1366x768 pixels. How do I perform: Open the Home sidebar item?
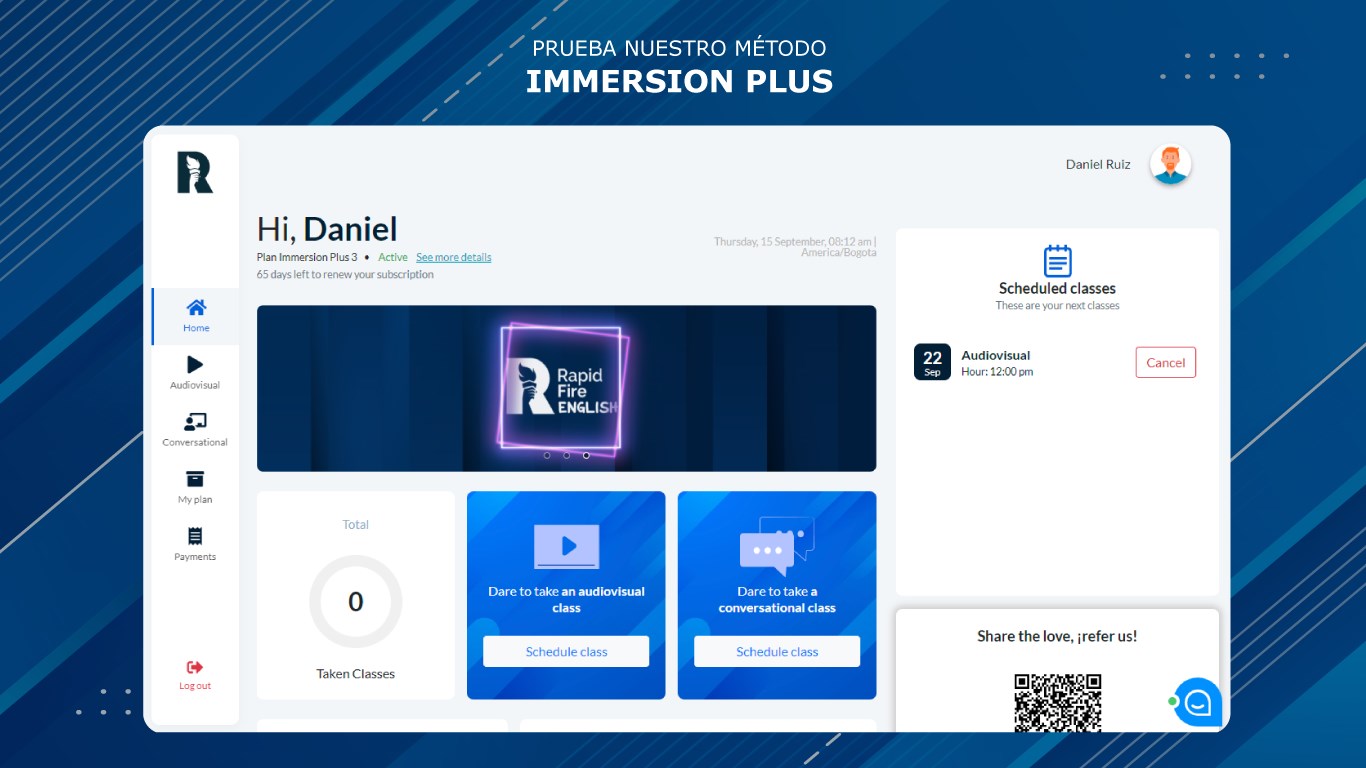click(196, 316)
